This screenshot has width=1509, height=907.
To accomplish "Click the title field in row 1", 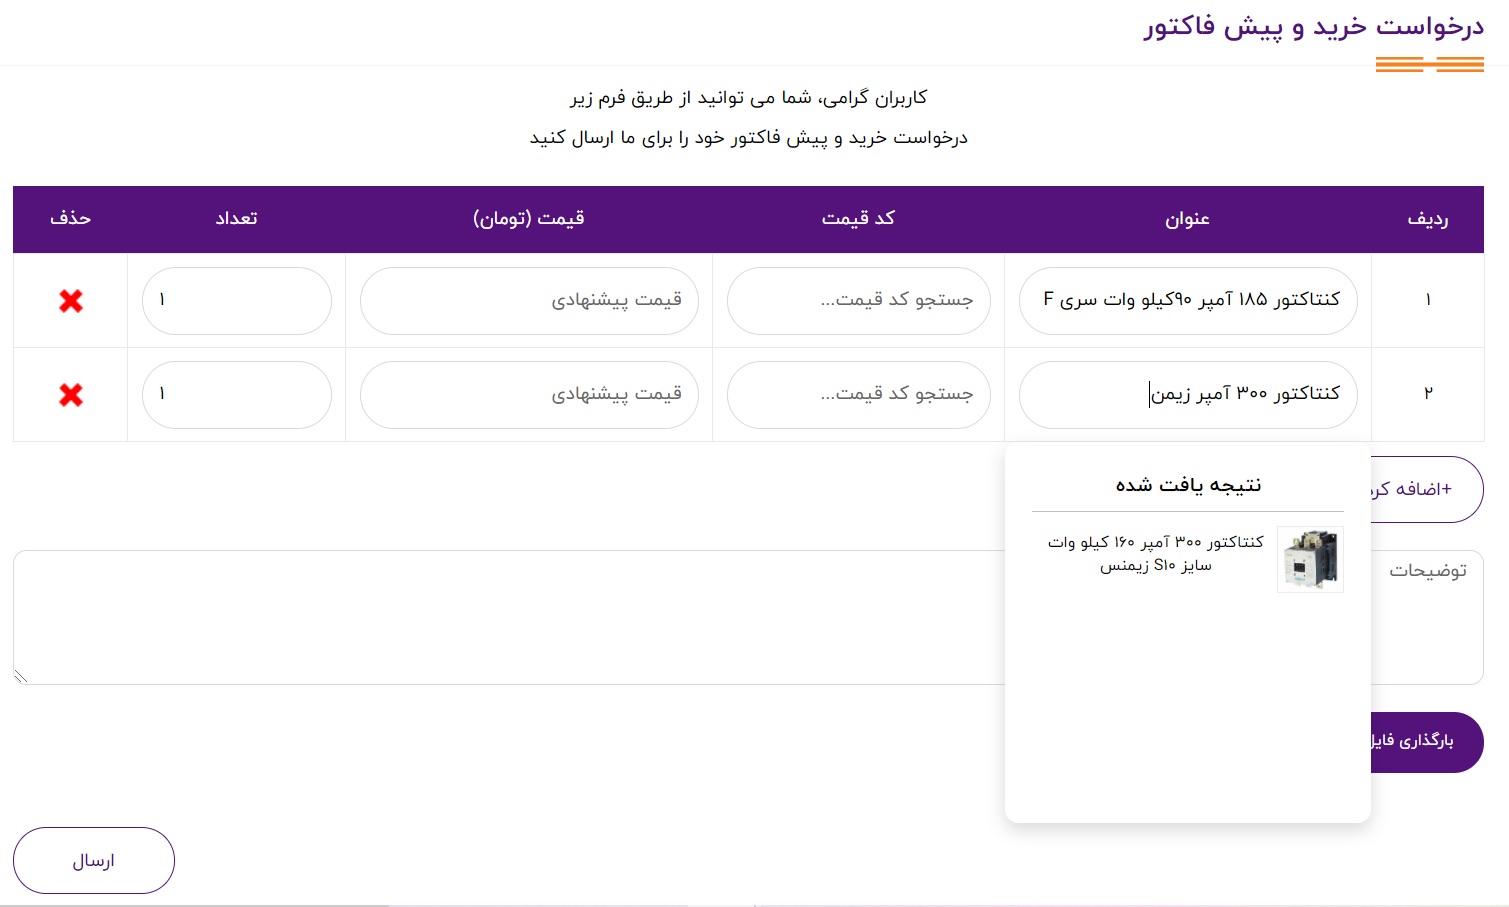I will coord(1187,300).
